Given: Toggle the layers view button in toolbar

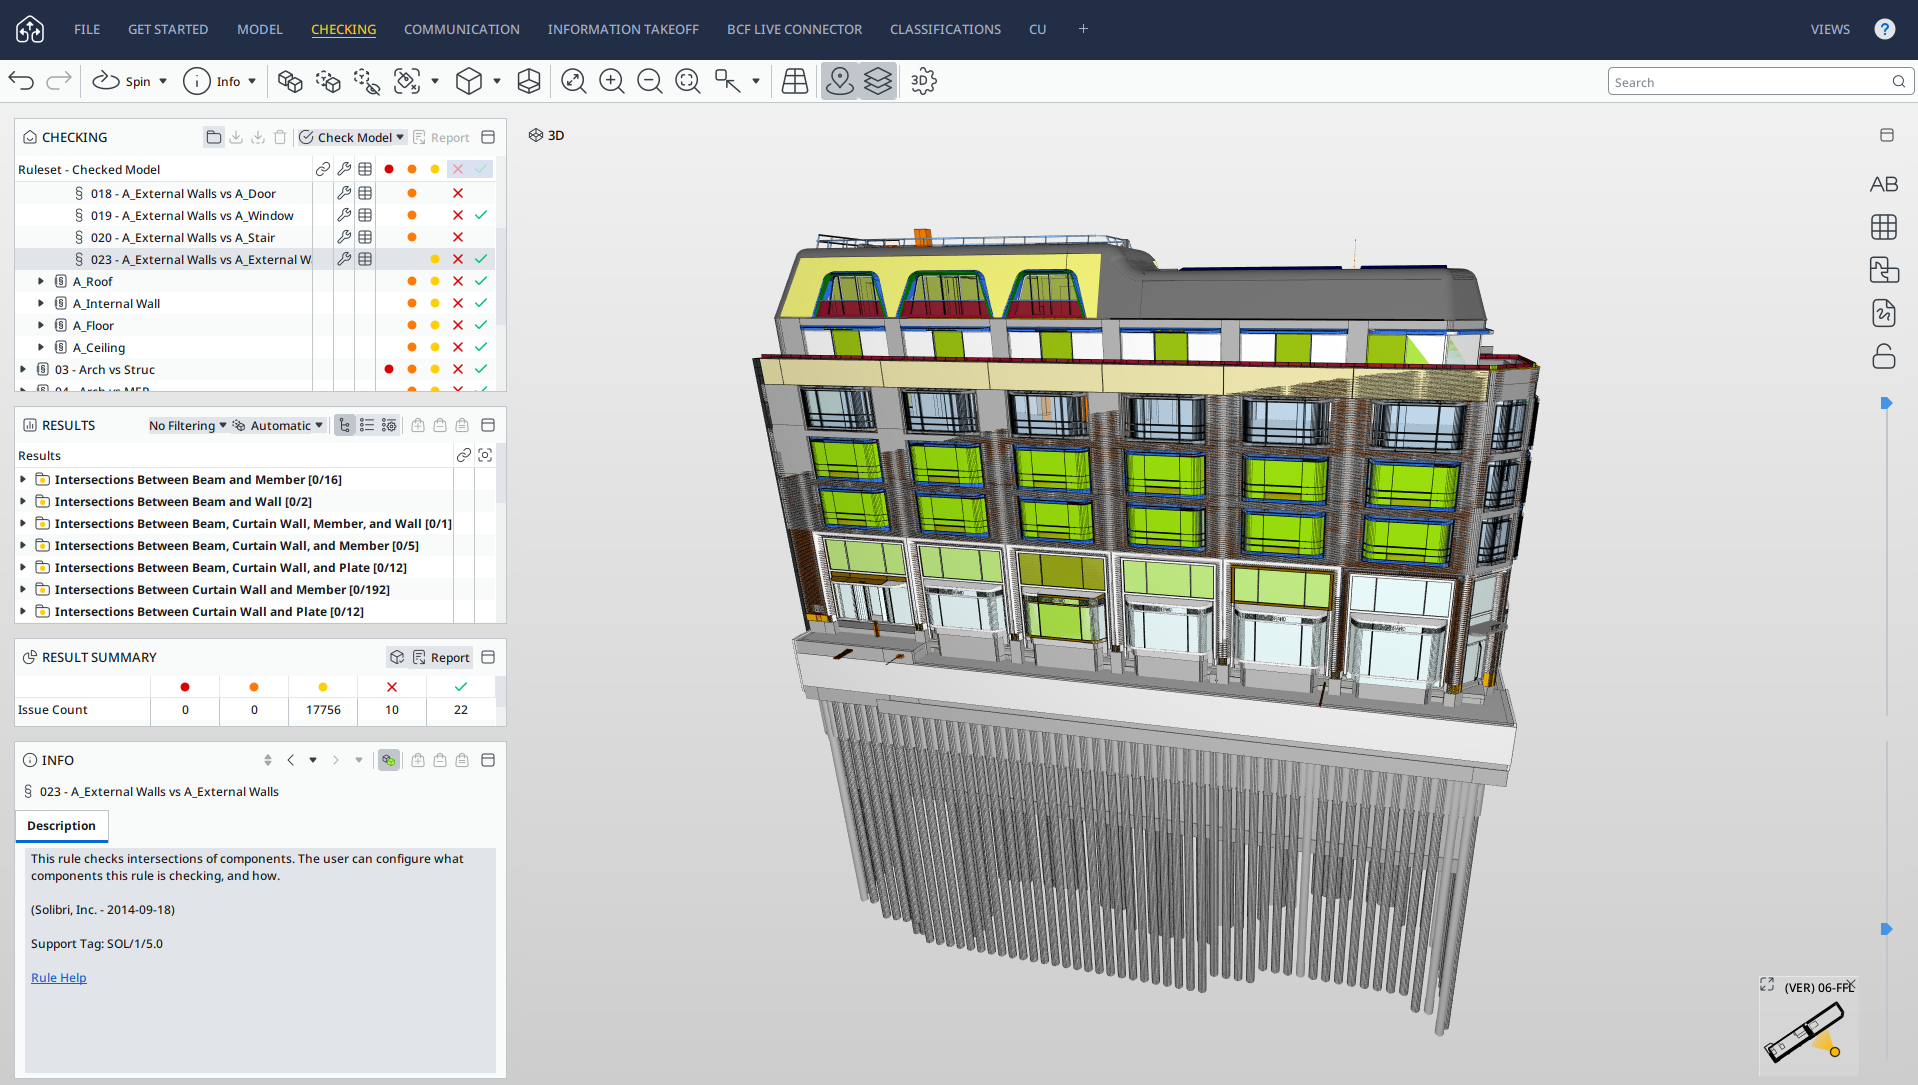Looking at the screenshot, I should (x=877, y=82).
